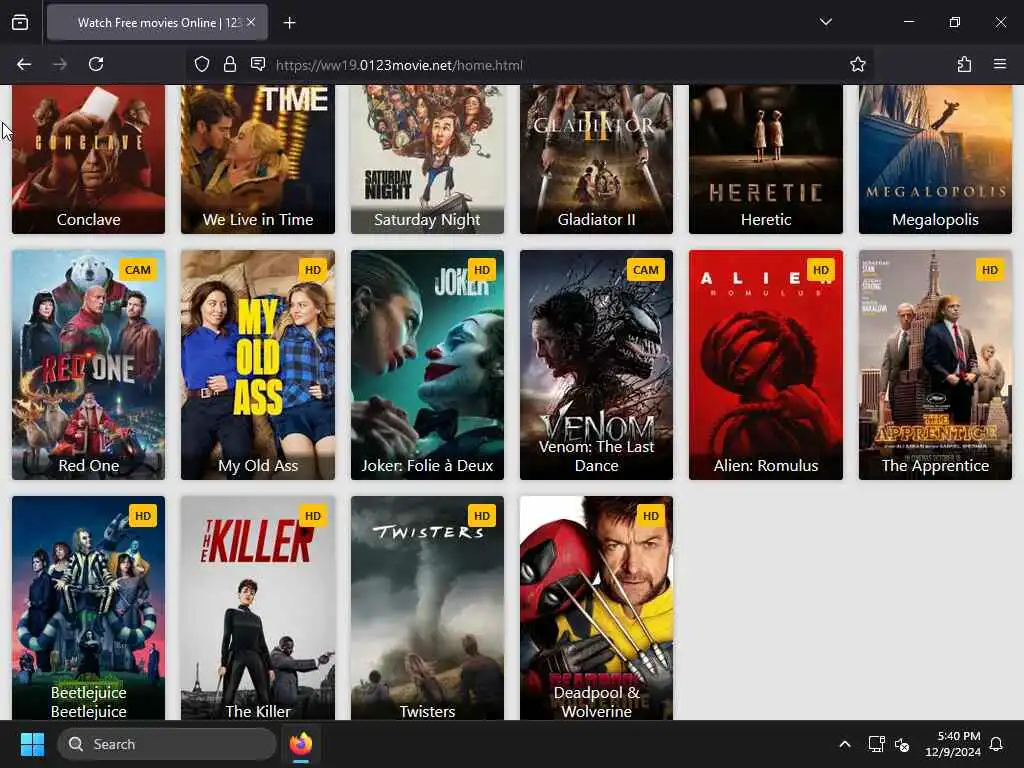Click the HD badge on The Apprentice

point(990,270)
